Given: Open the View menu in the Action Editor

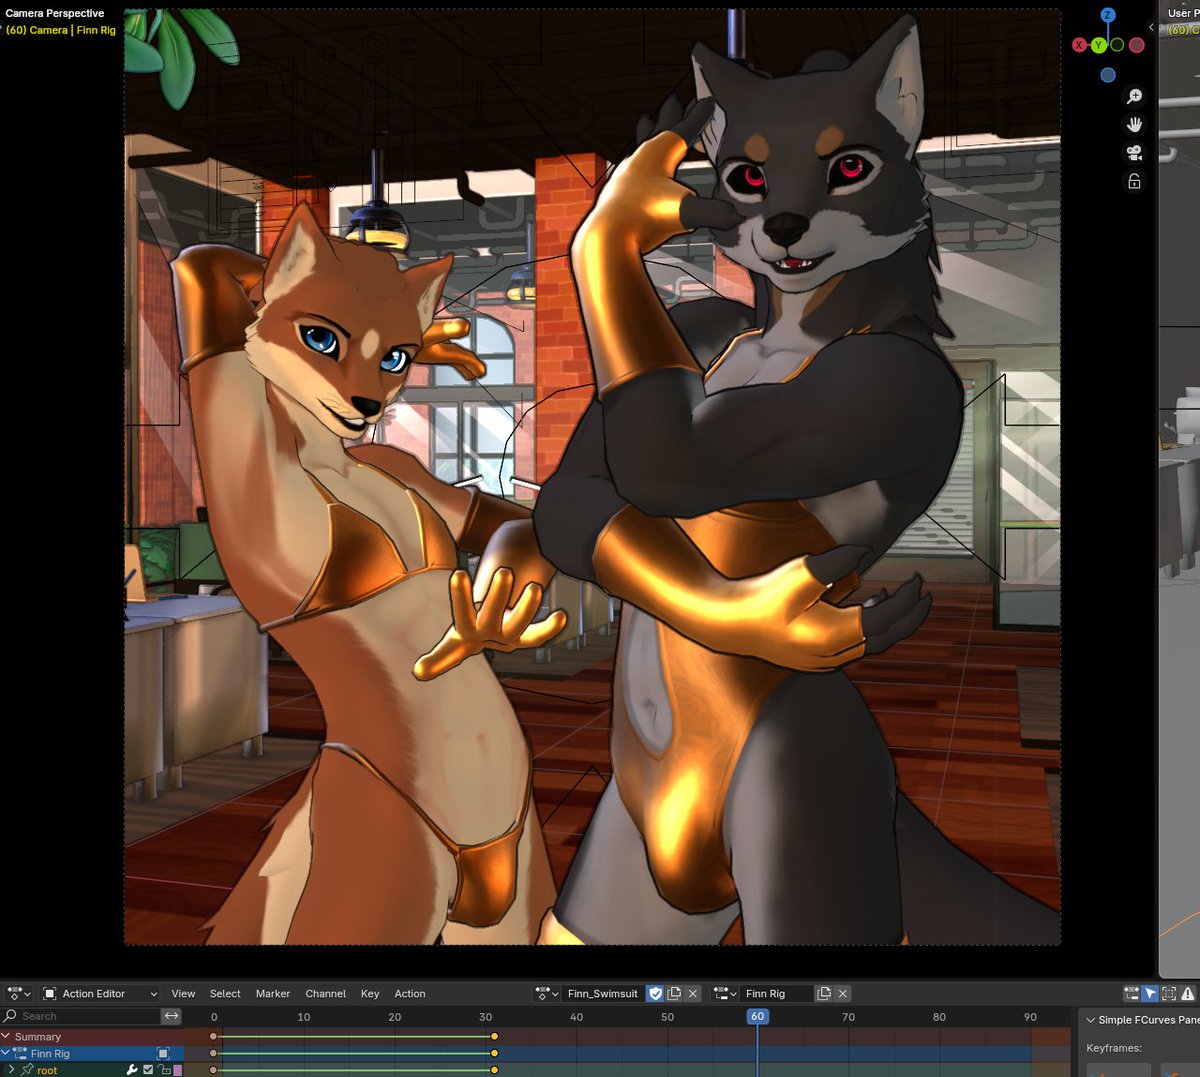Looking at the screenshot, I should click(x=183, y=993).
